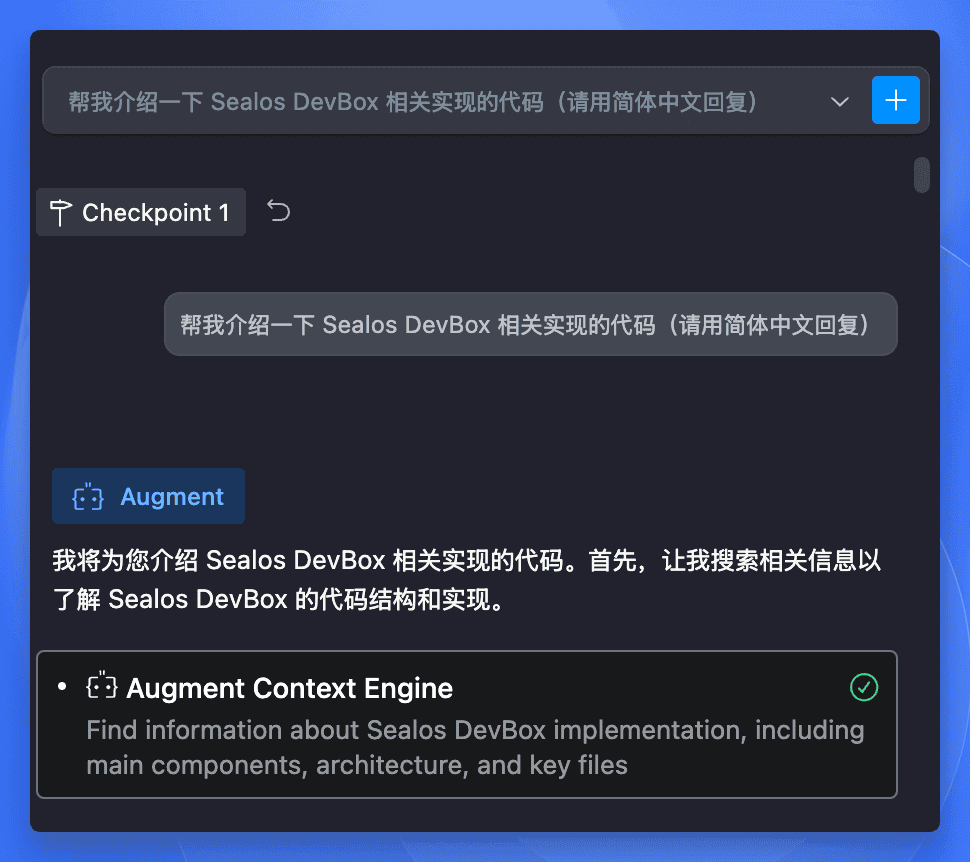The image size is (970, 862).
Task: Start a new chat with the blue plus button
Action: coord(895,100)
